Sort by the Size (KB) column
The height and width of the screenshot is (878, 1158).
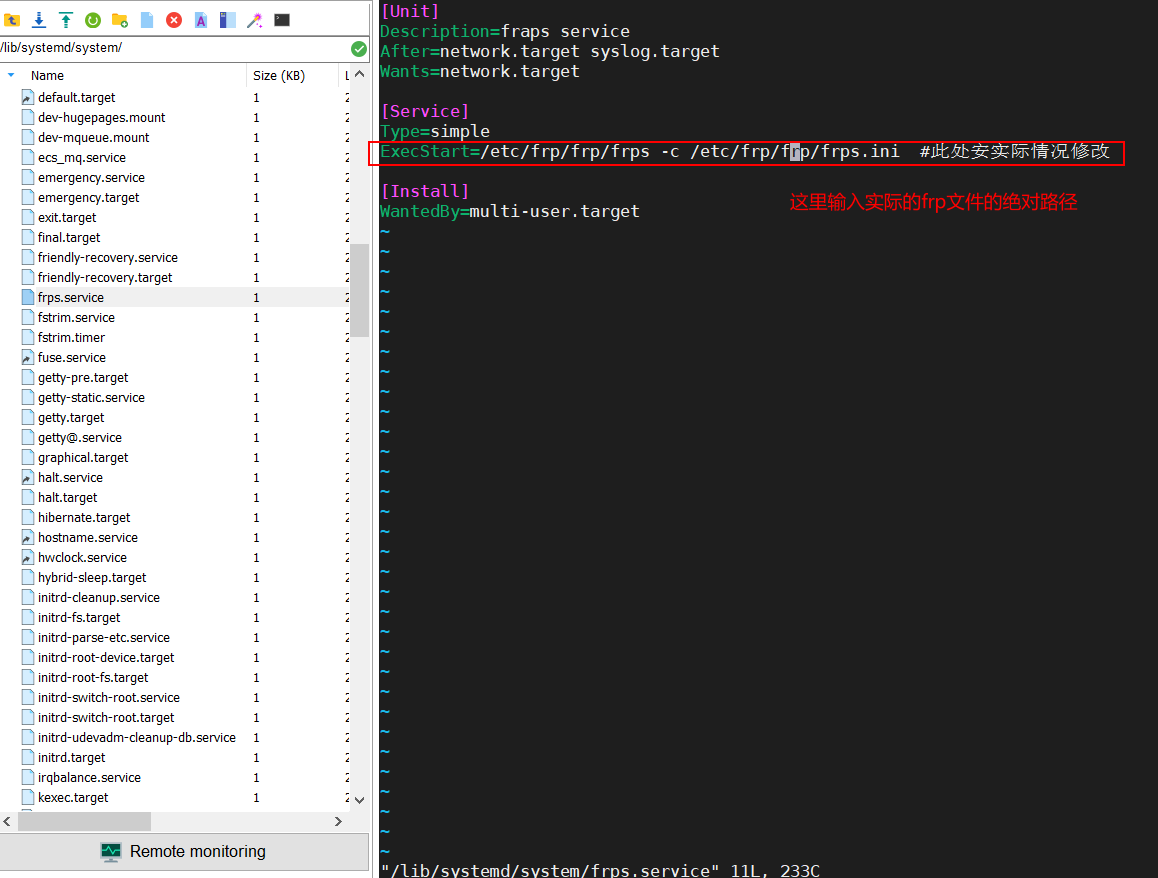(278, 75)
